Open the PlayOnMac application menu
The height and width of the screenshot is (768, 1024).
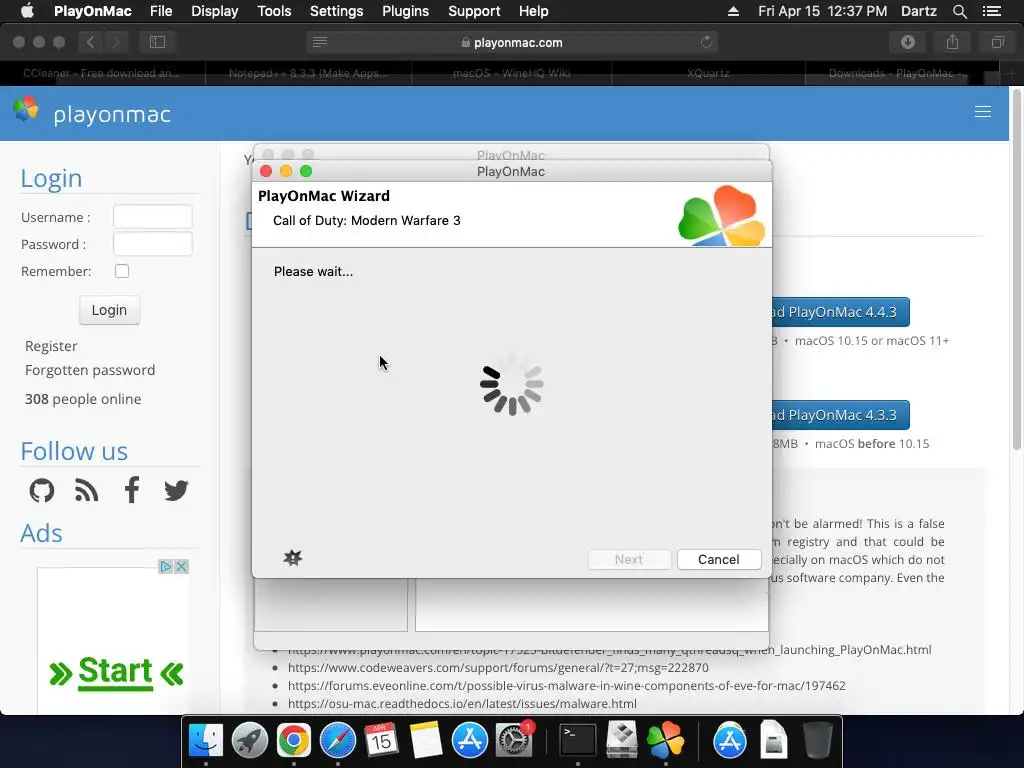93,11
